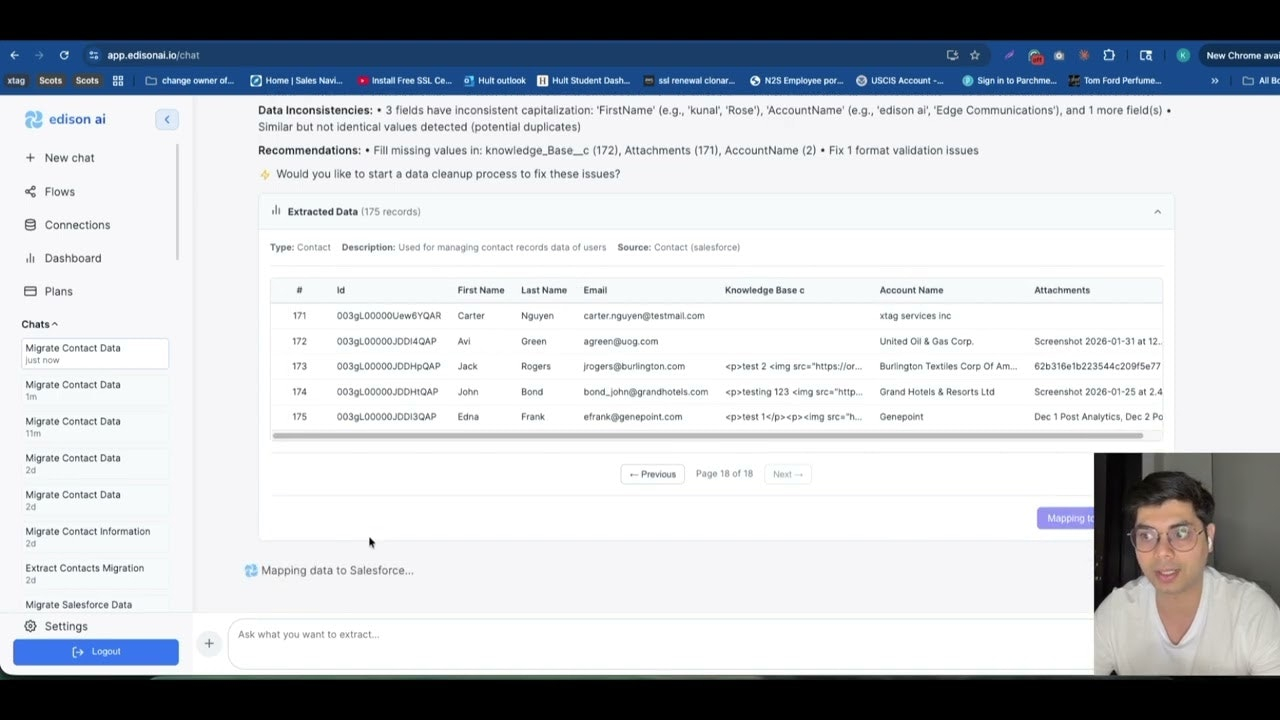Click the plus attachment button beside chat input
The image size is (1280, 720).
coord(209,643)
